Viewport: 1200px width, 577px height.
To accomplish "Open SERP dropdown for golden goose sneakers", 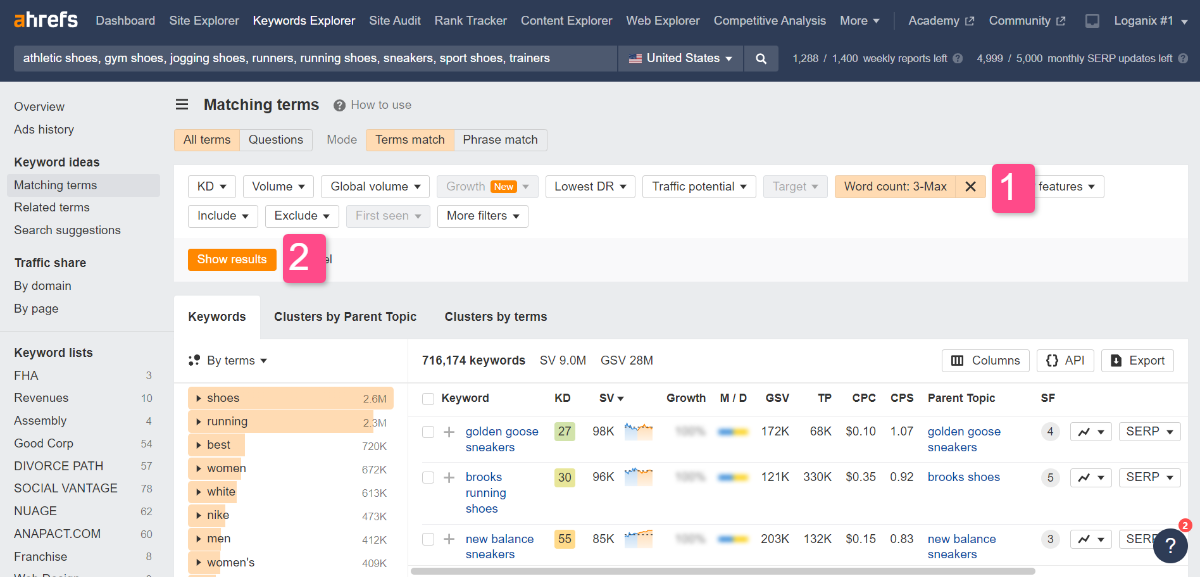I will tap(1150, 432).
